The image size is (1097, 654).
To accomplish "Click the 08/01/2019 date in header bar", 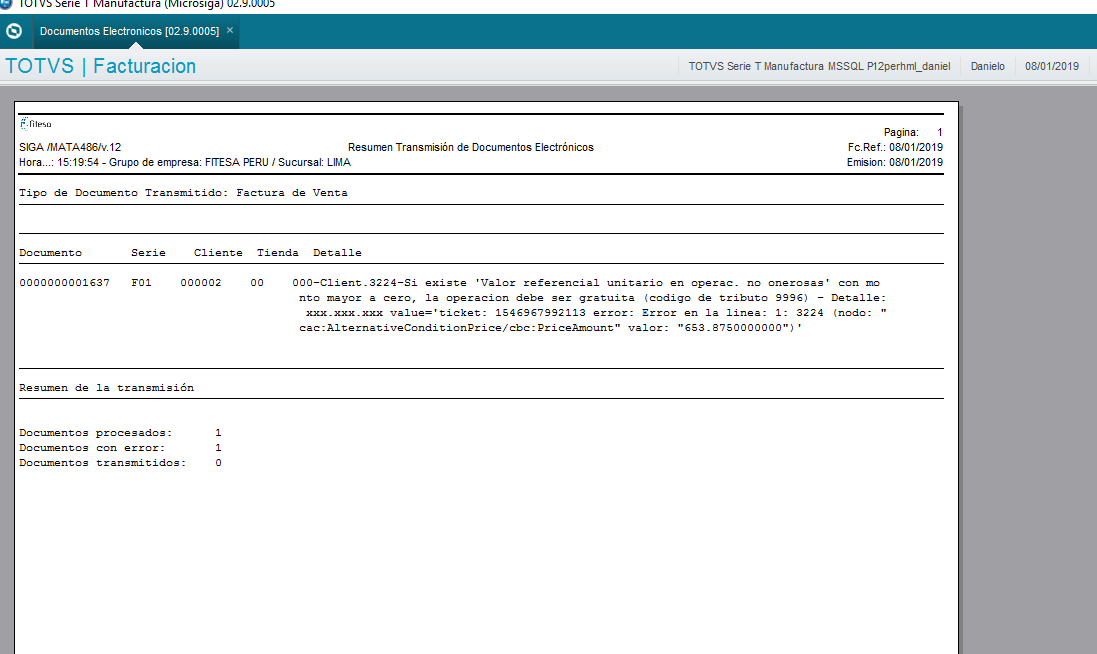I will click(1052, 66).
